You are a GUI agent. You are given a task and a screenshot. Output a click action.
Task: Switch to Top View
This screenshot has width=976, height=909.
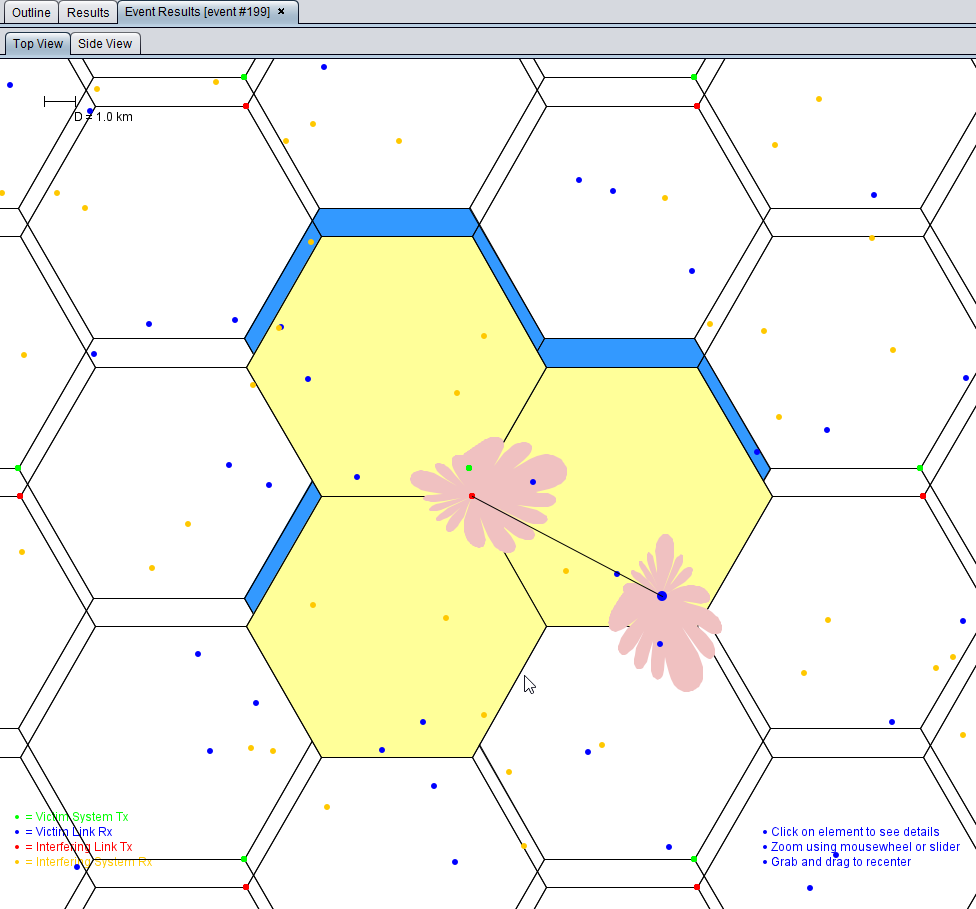(38, 44)
